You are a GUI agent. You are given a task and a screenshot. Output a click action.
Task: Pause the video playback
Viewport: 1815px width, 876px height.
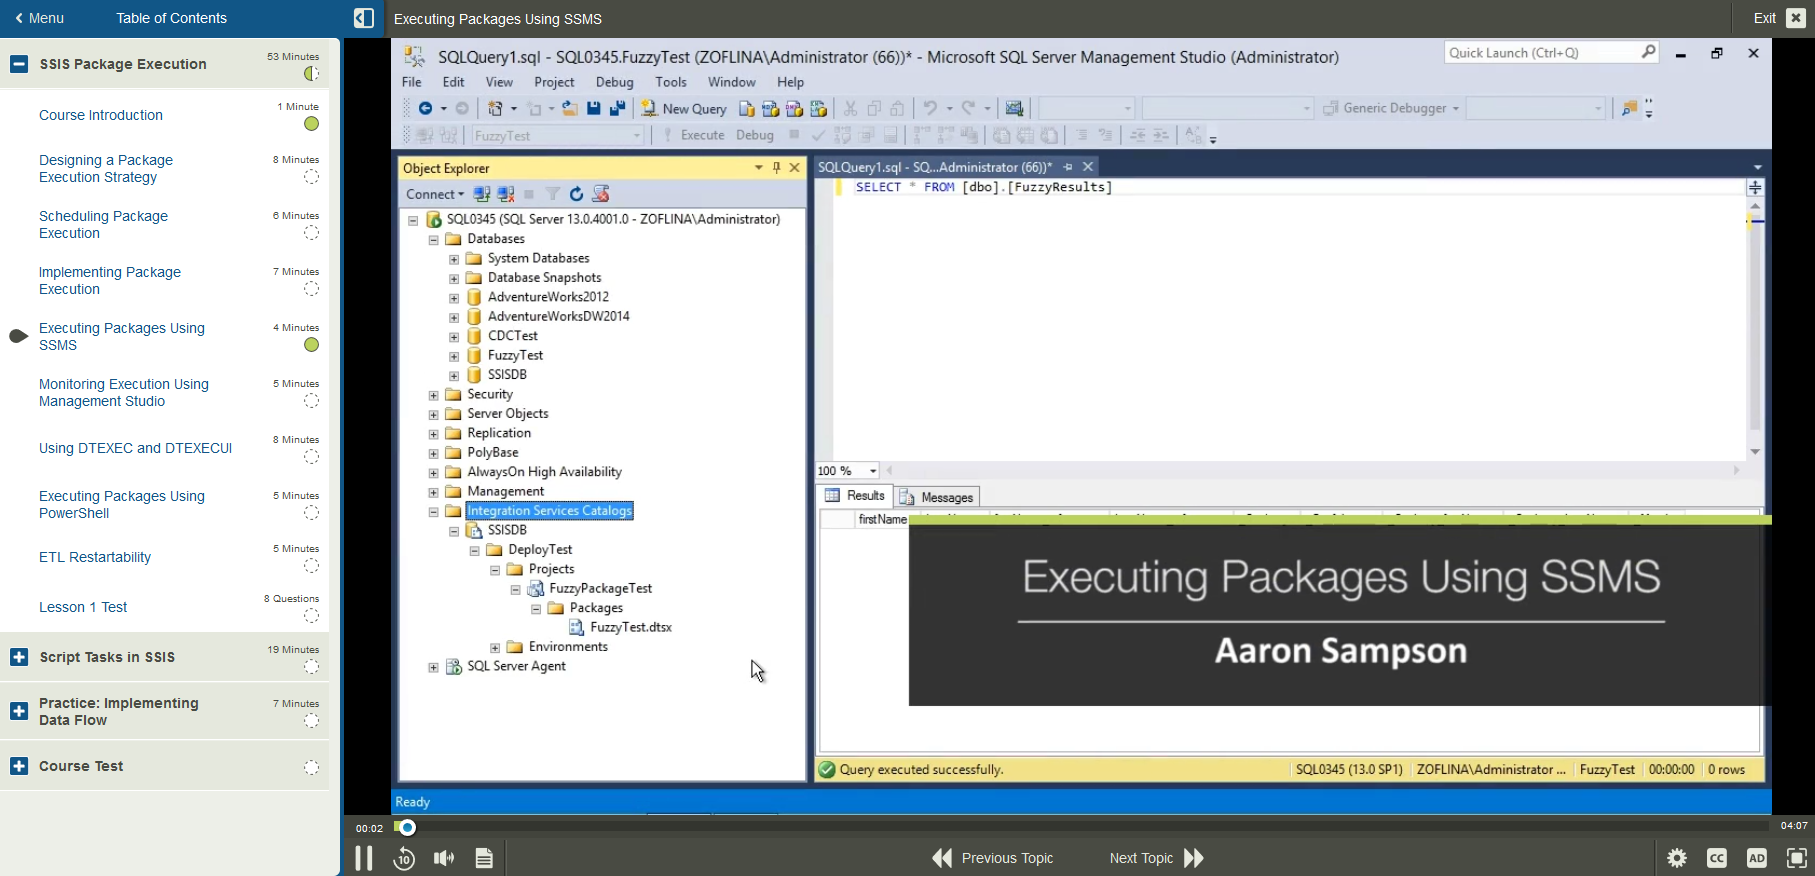[364, 858]
